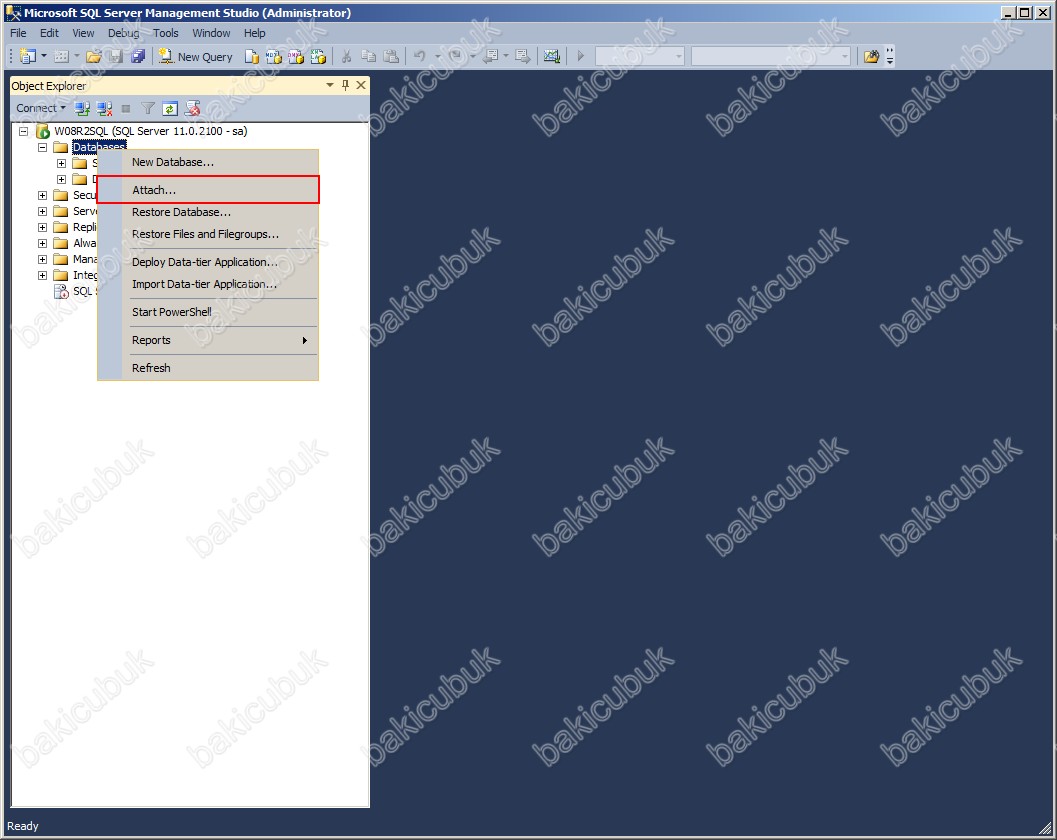The height and width of the screenshot is (840, 1057).
Task: Choose Refresh from the context menu
Action: (208, 368)
